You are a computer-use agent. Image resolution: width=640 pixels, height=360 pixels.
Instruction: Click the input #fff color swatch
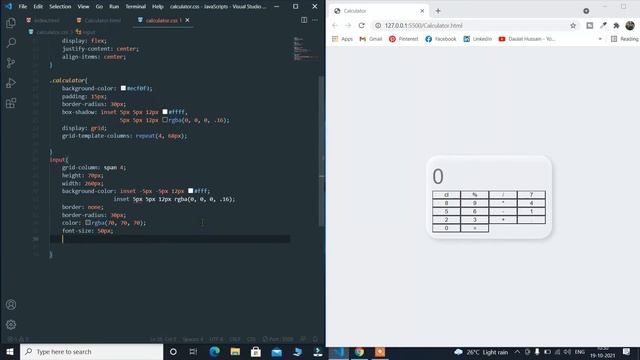tap(190, 191)
